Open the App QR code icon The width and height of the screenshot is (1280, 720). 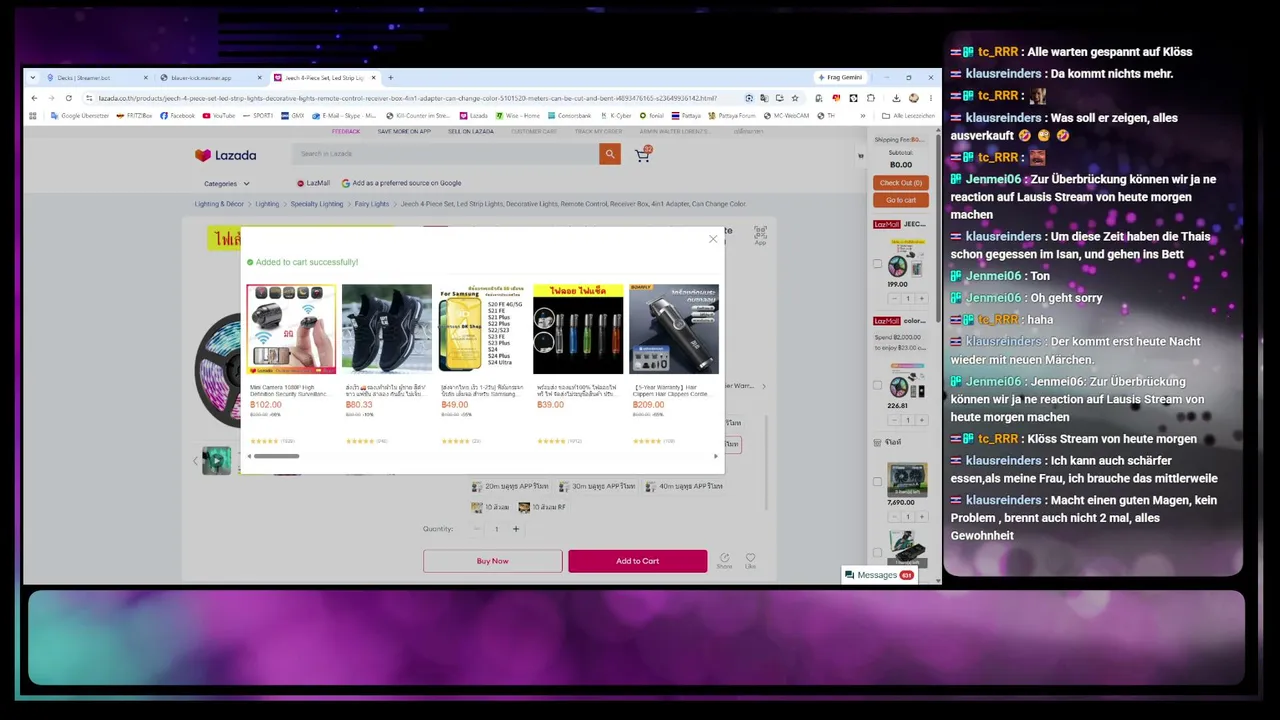(x=760, y=234)
